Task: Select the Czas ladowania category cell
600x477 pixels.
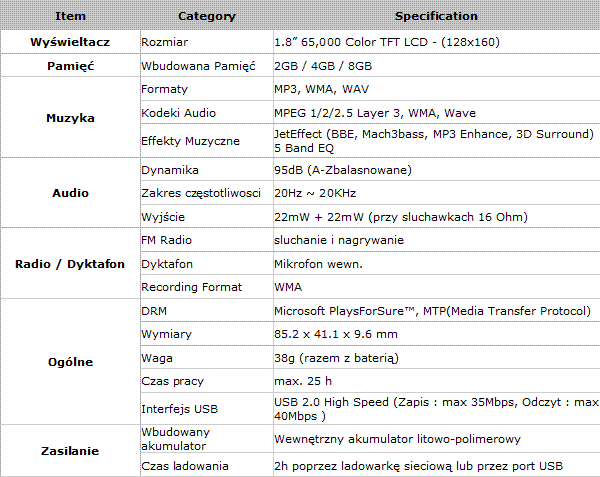Action: pyautogui.click(x=185, y=466)
